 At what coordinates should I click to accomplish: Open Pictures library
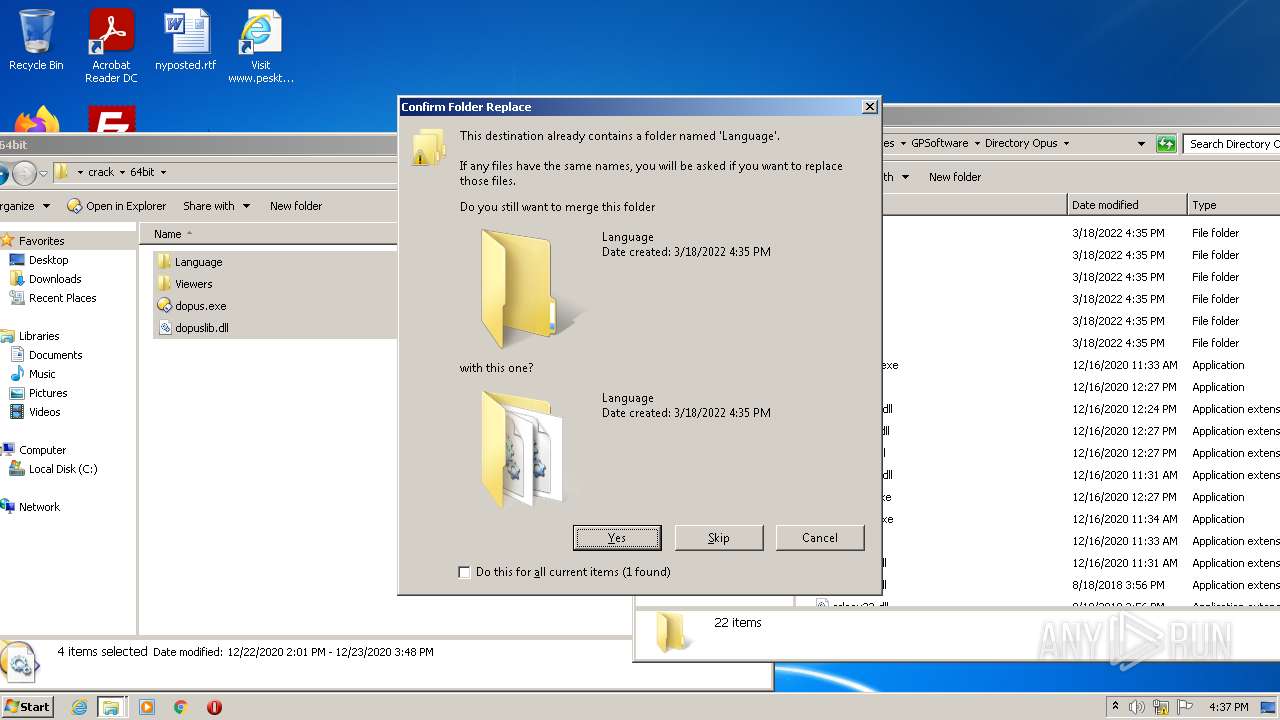[48, 393]
